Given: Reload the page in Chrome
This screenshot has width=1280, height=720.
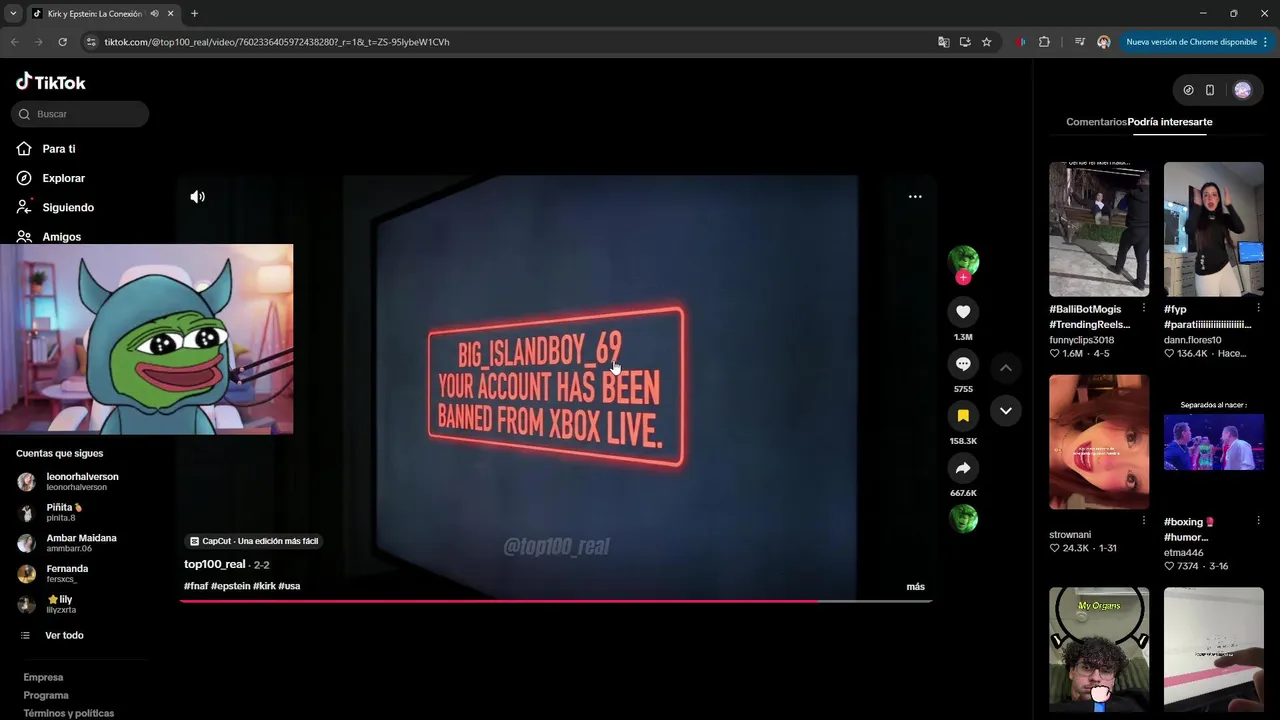Looking at the screenshot, I should coord(62,42).
